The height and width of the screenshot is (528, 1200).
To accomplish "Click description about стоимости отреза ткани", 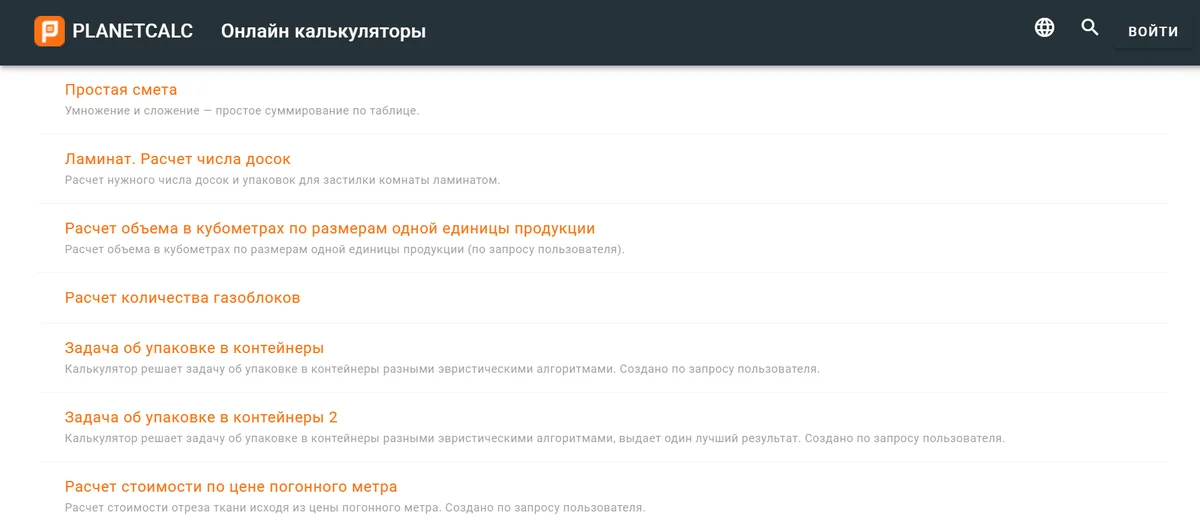I will point(355,508).
